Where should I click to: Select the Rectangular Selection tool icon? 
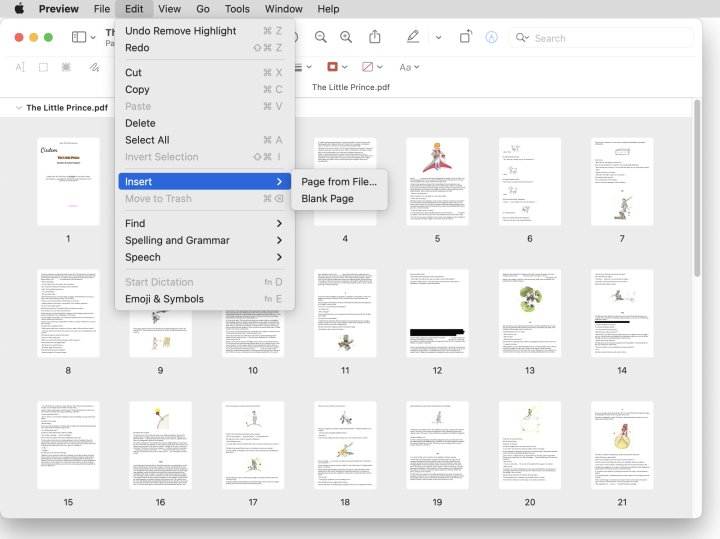[x=43, y=67]
